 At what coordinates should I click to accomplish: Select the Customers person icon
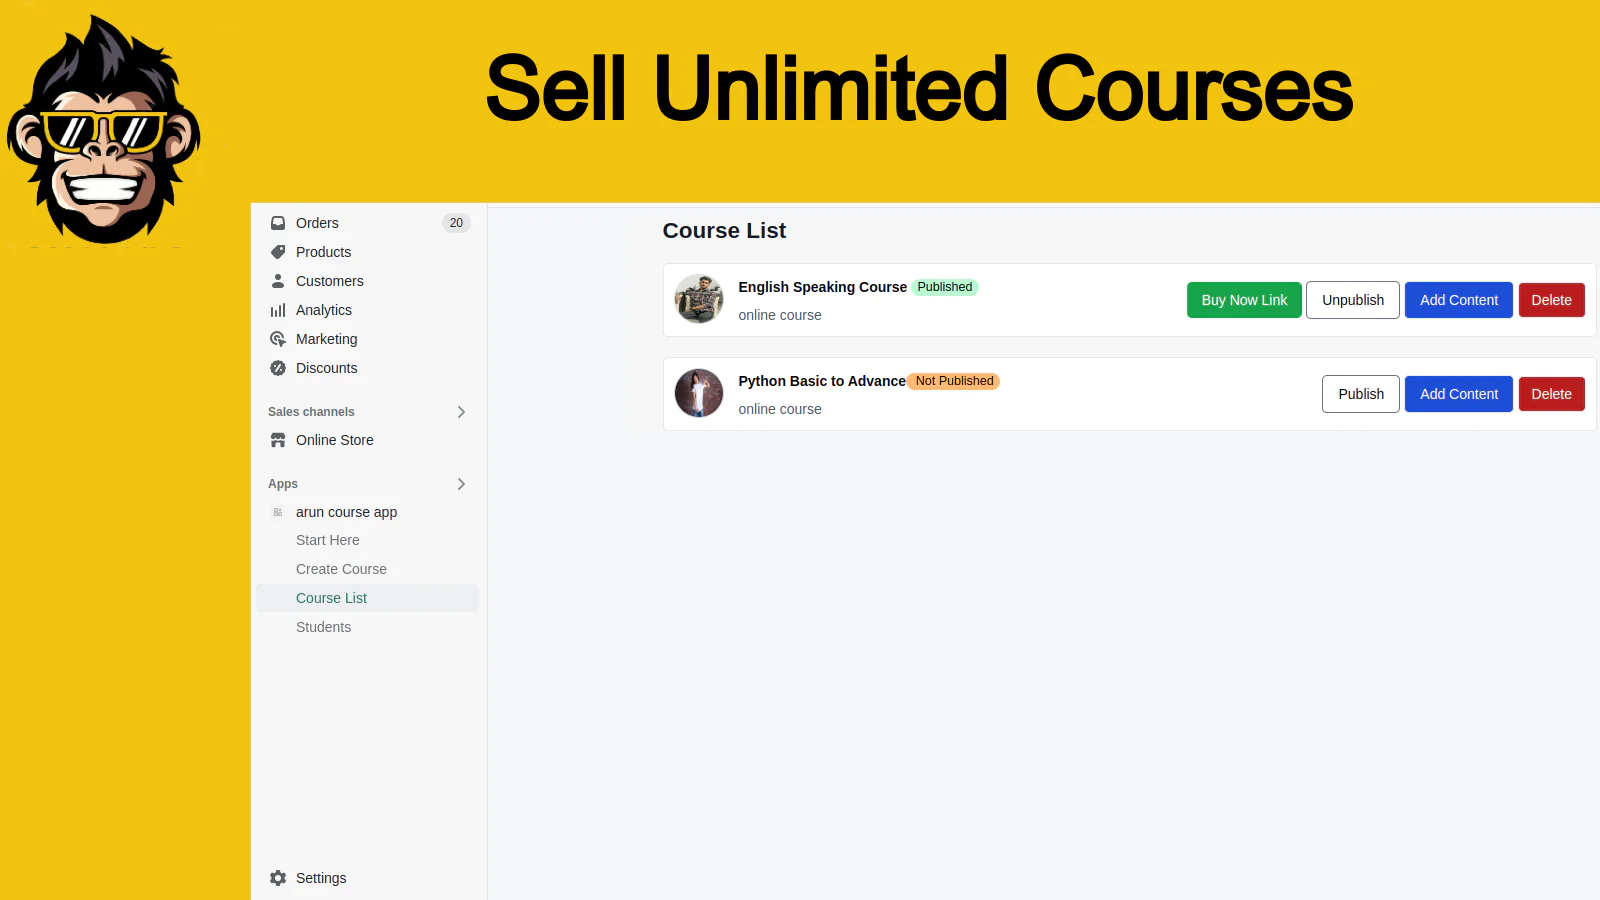(278, 281)
